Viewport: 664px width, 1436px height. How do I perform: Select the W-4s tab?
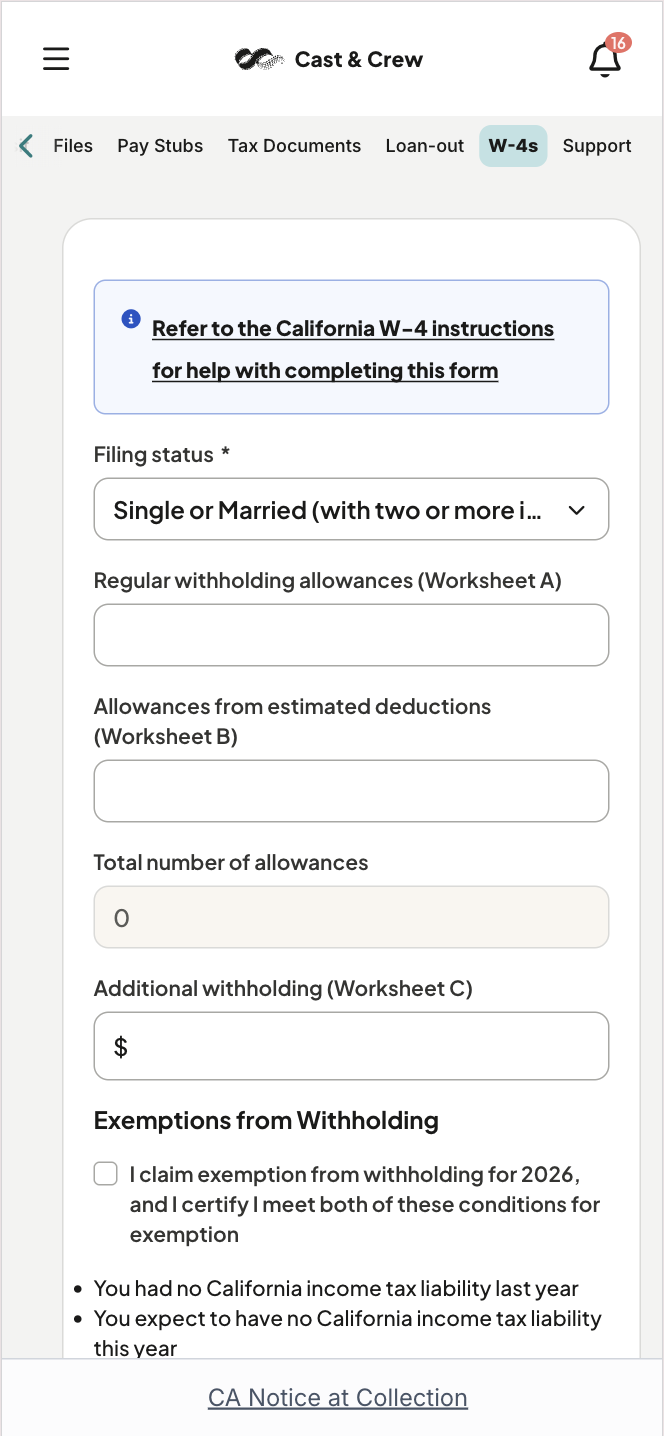coord(513,146)
